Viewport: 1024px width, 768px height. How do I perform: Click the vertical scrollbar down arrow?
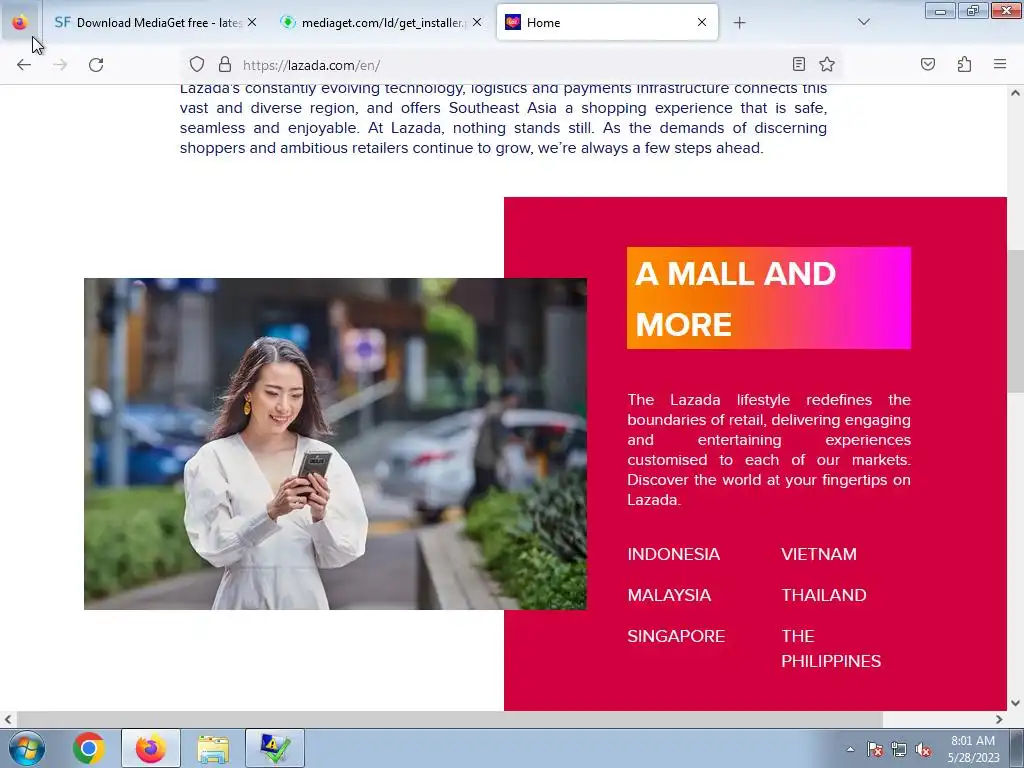coord(1016,703)
